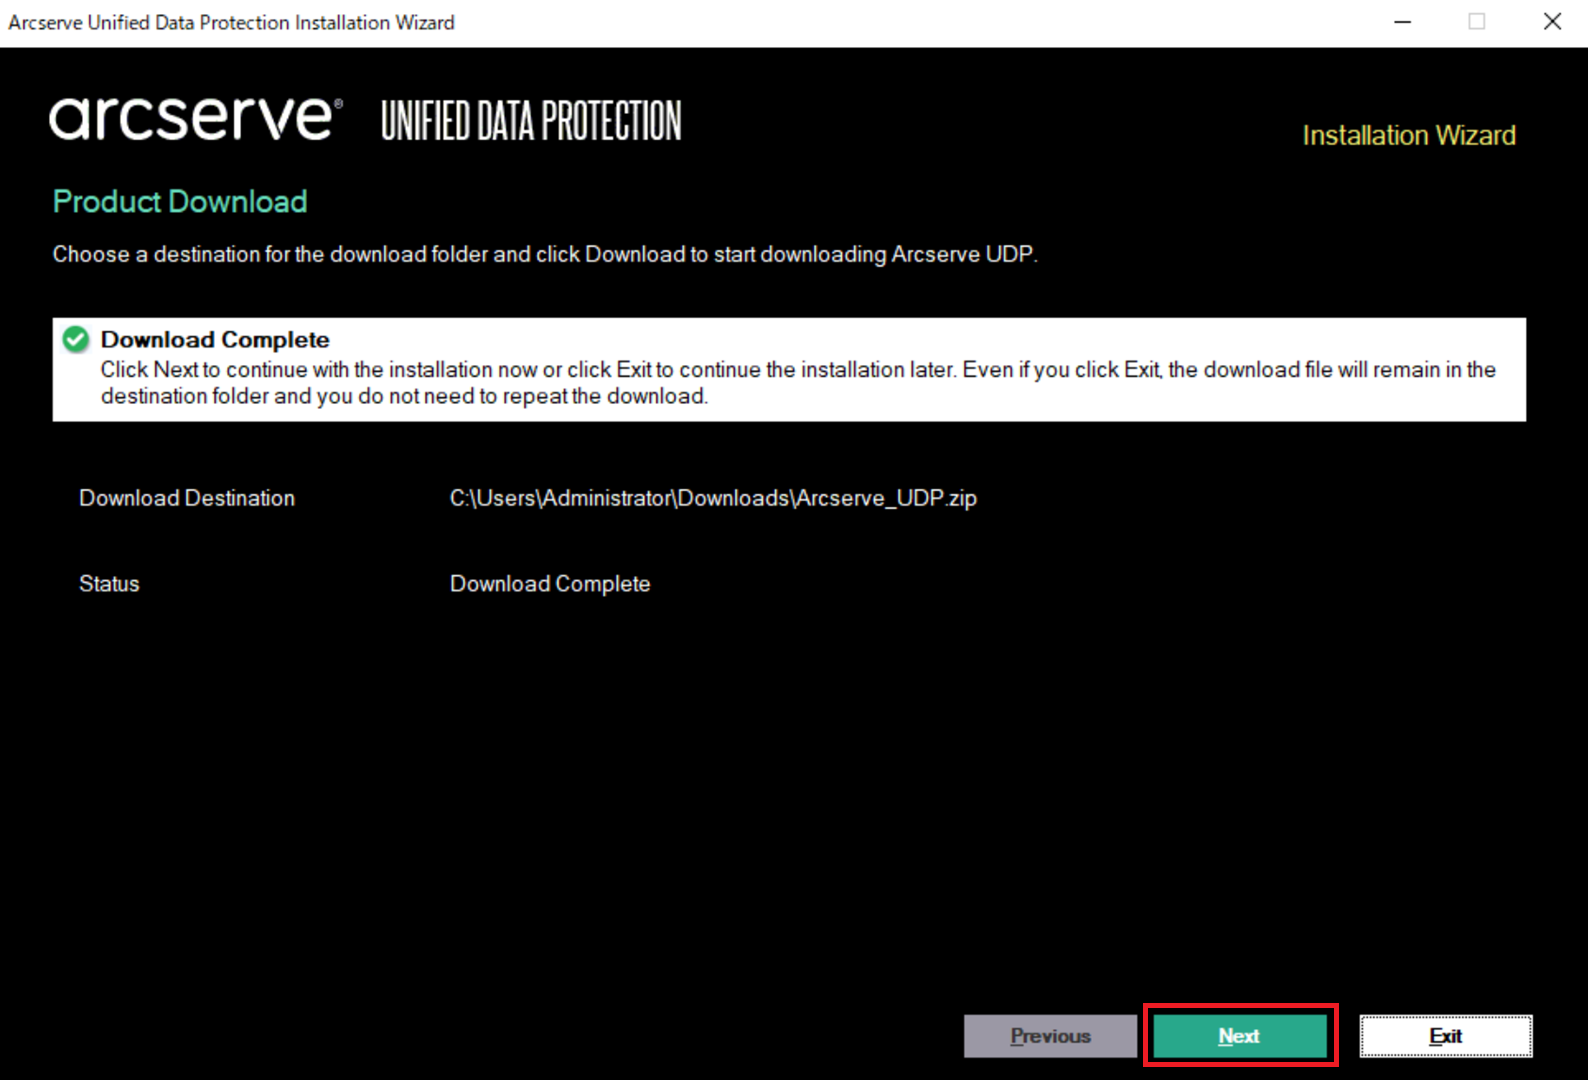This screenshot has height=1080, width=1588.
Task: Click the Previous button
Action: coord(1050,1036)
